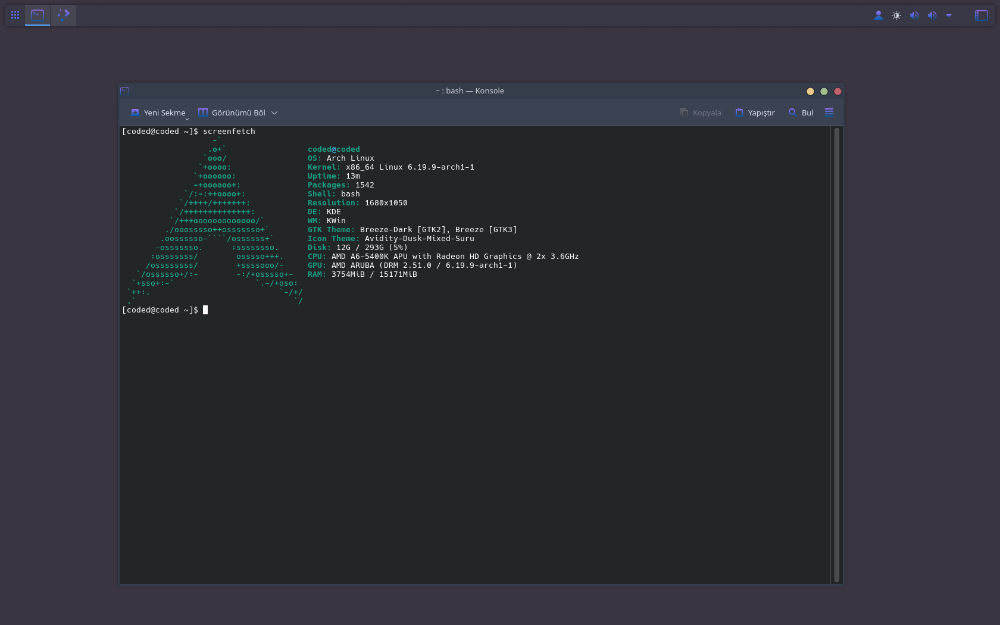The image size is (1000, 625).
Task: Select the Konsole task in the panel
Action: [38, 15]
